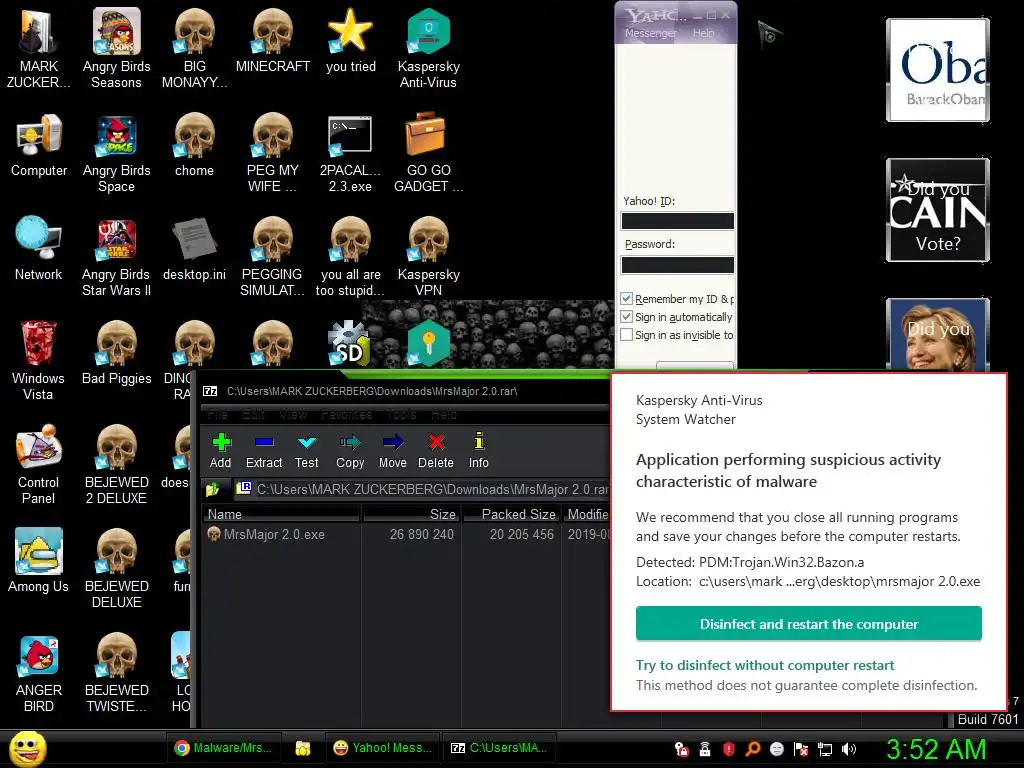Open the Help menu in 7-Zip

(443, 415)
